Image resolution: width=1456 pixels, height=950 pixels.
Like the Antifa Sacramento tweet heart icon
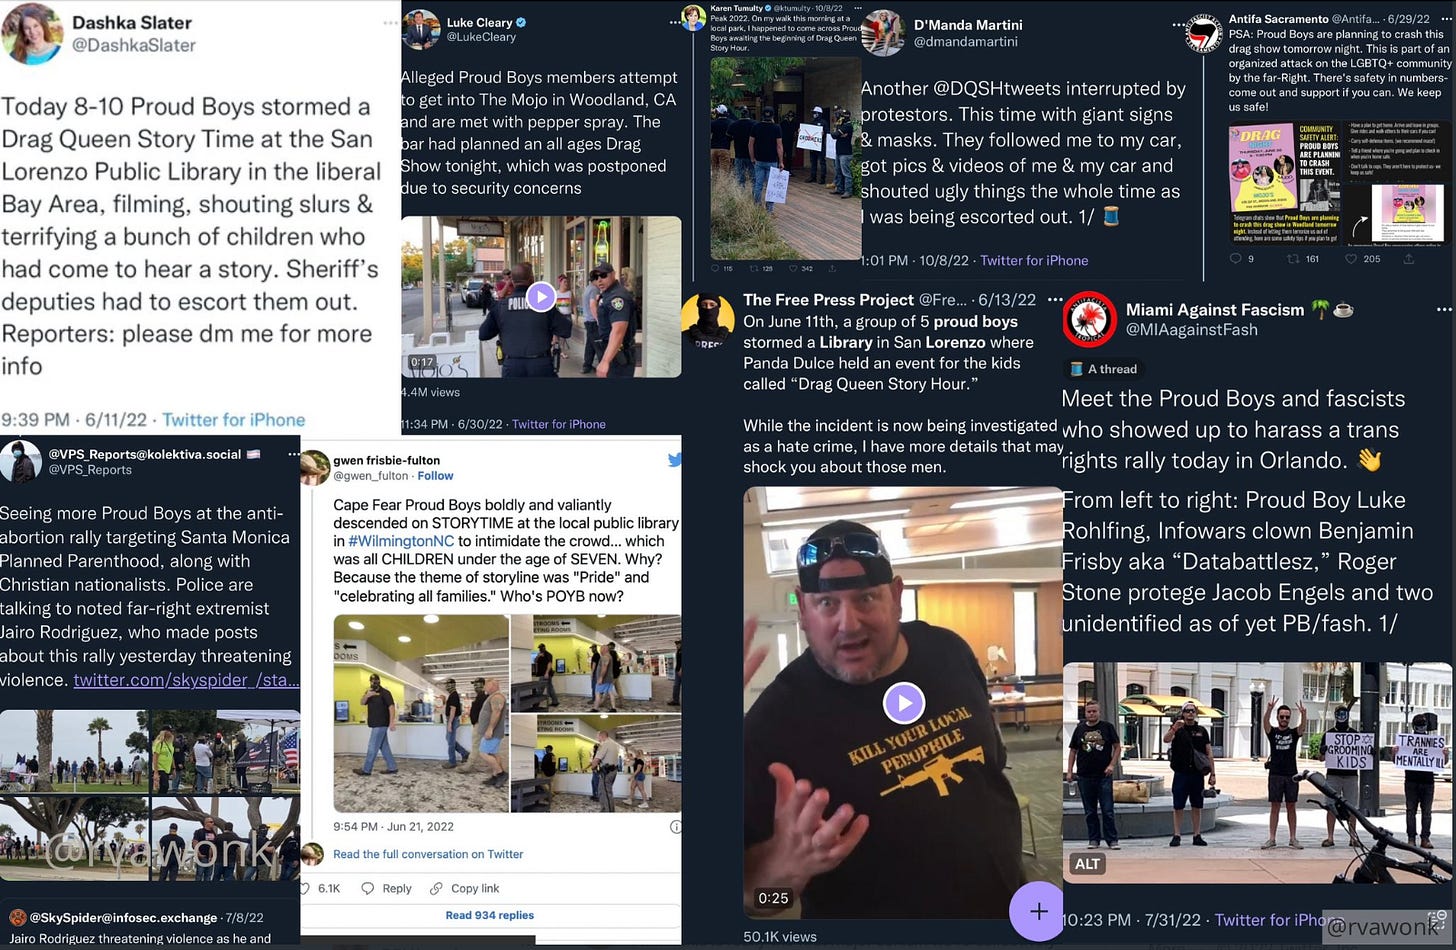point(1351,259)
